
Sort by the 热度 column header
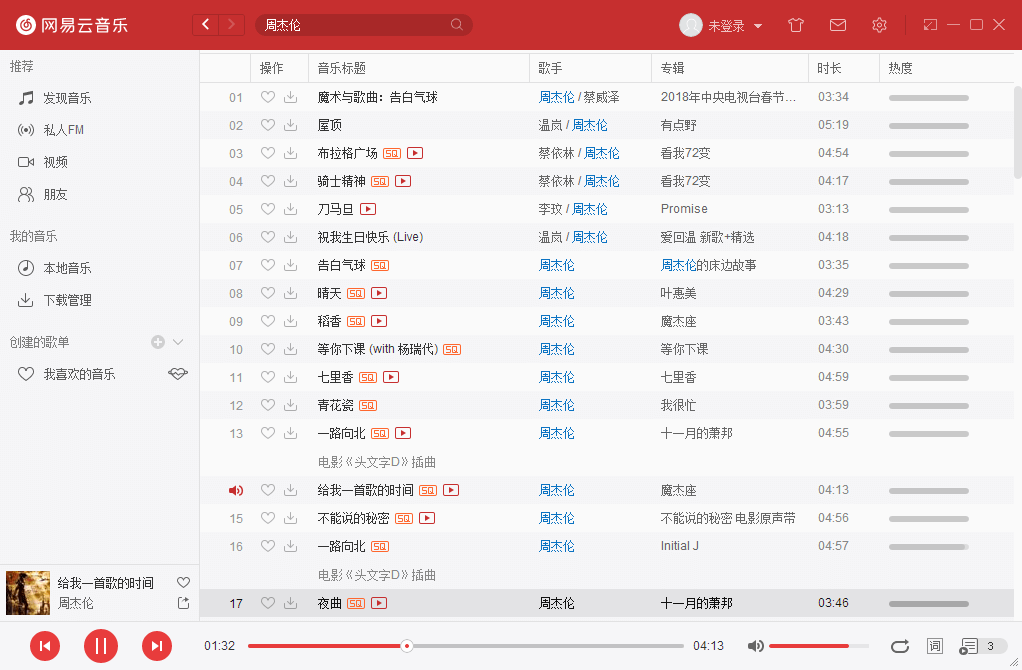point(946,68)
